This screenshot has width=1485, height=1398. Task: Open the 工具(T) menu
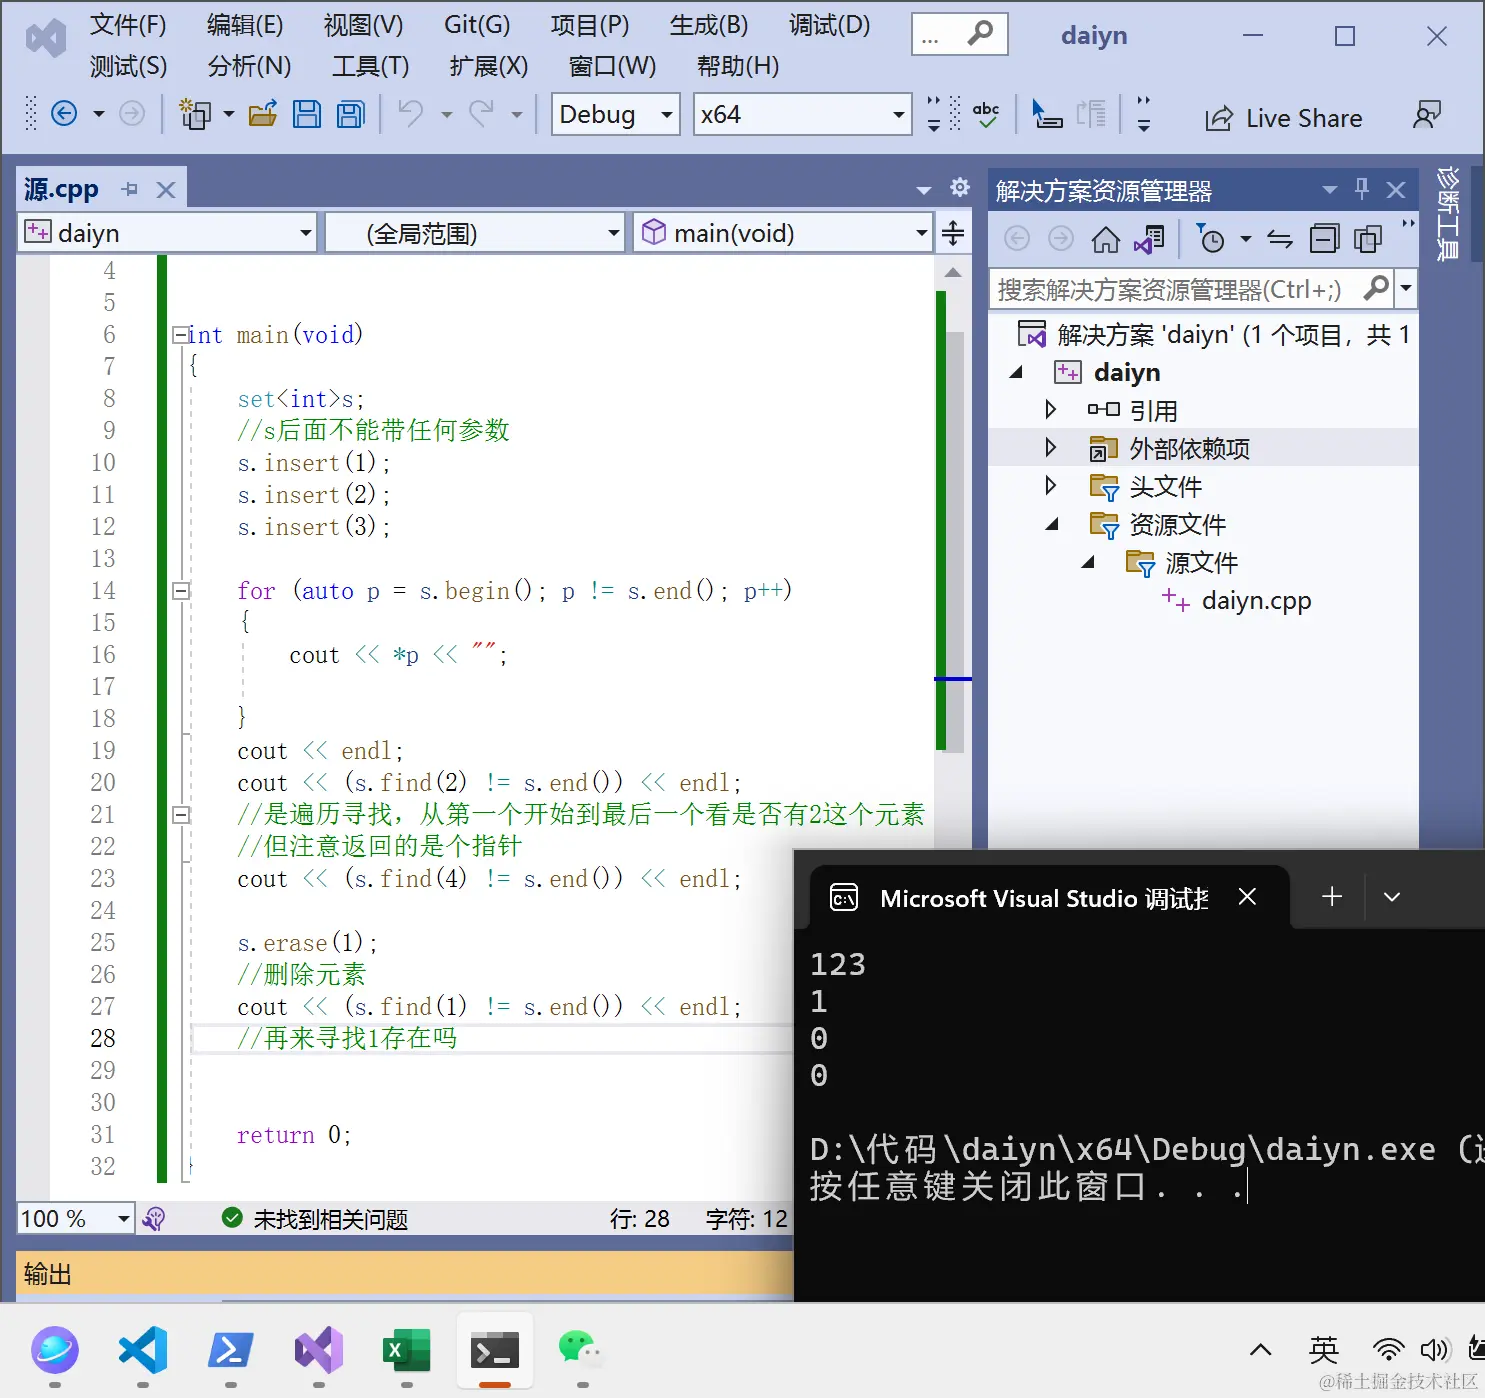click(371, 66)
